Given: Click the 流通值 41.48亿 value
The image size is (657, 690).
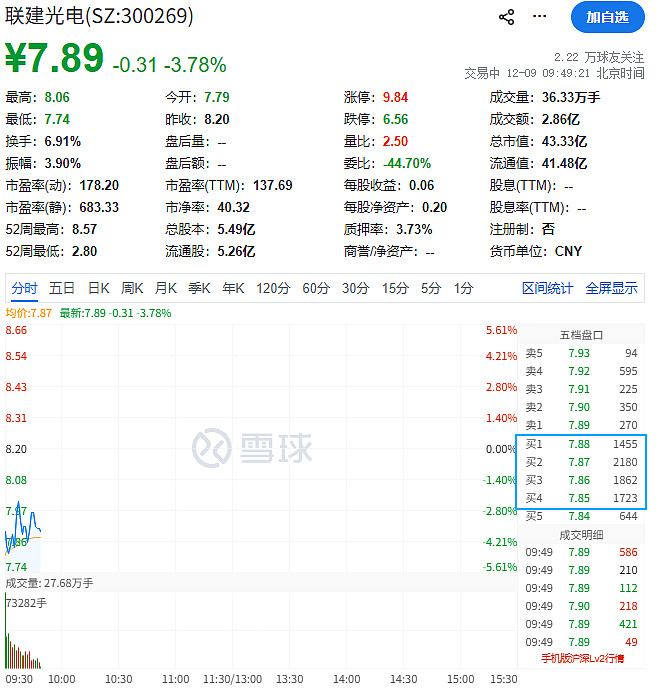Looking at the screenshot, I should pyautogui.click(x=565, y=163).
